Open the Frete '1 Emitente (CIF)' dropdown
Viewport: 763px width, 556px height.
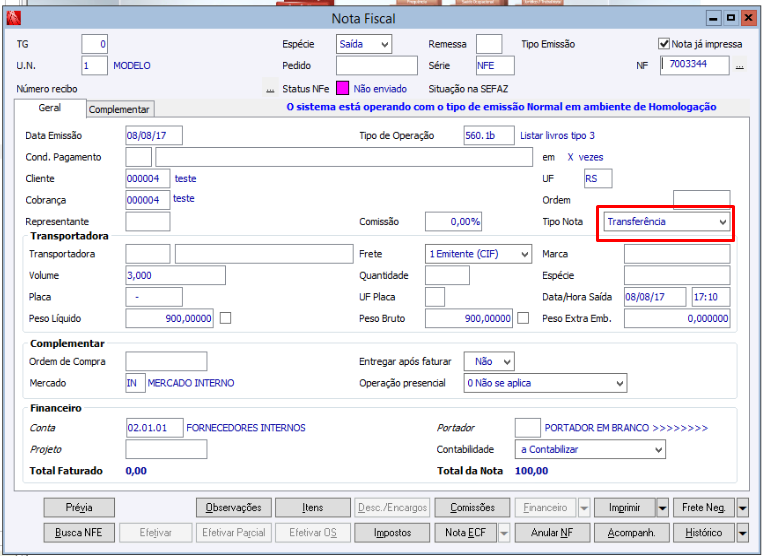(x=478, y=254)
